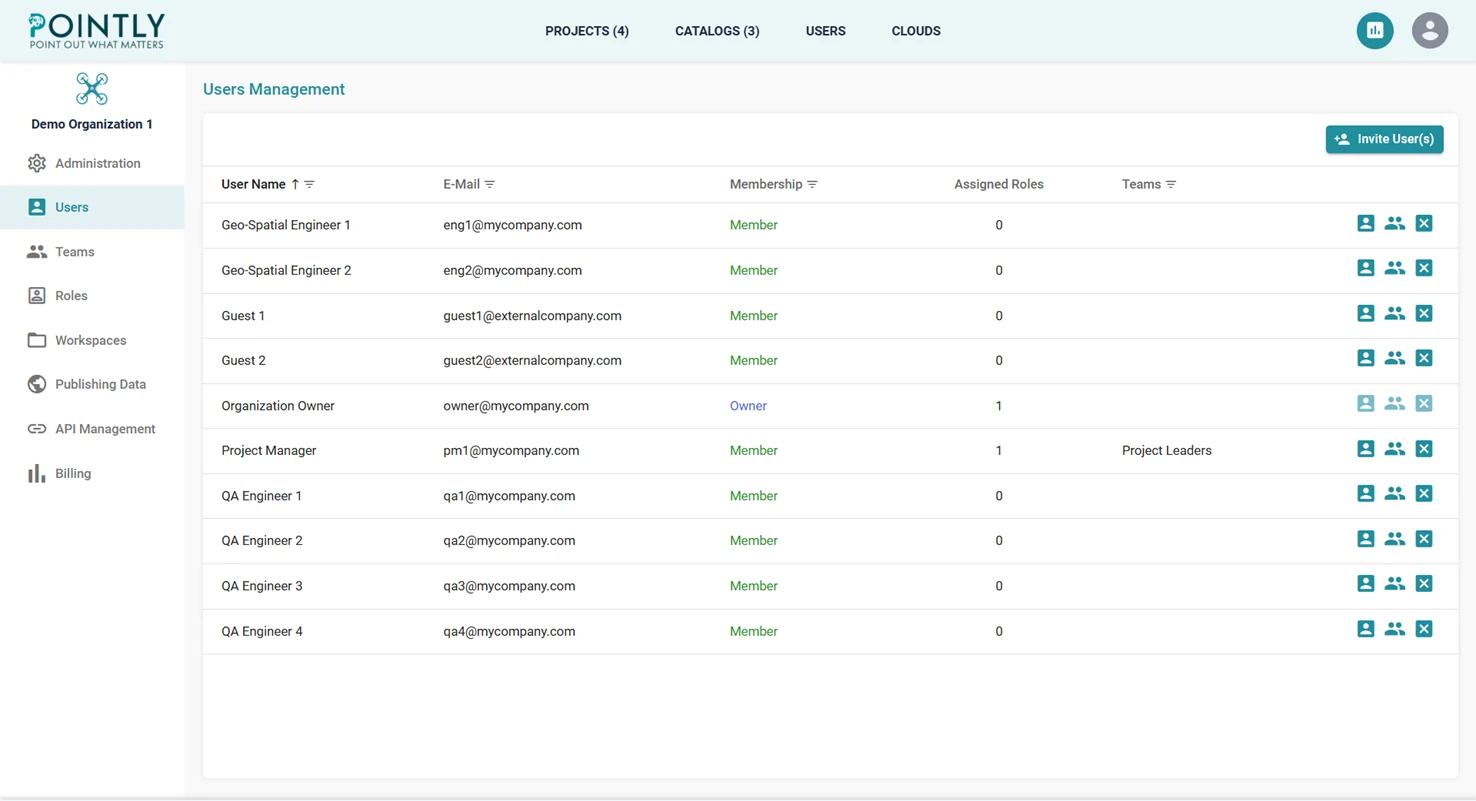Remove user Project Manager with X icon
This screenshot has width=1476, height=801.
pyautogui.click(x=1424, y=449)
